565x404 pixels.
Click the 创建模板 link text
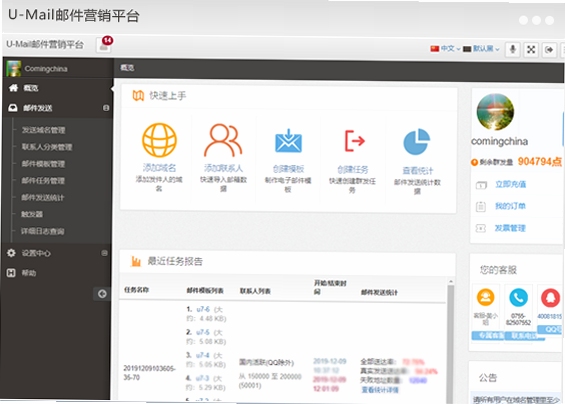(x=288, y=169)
